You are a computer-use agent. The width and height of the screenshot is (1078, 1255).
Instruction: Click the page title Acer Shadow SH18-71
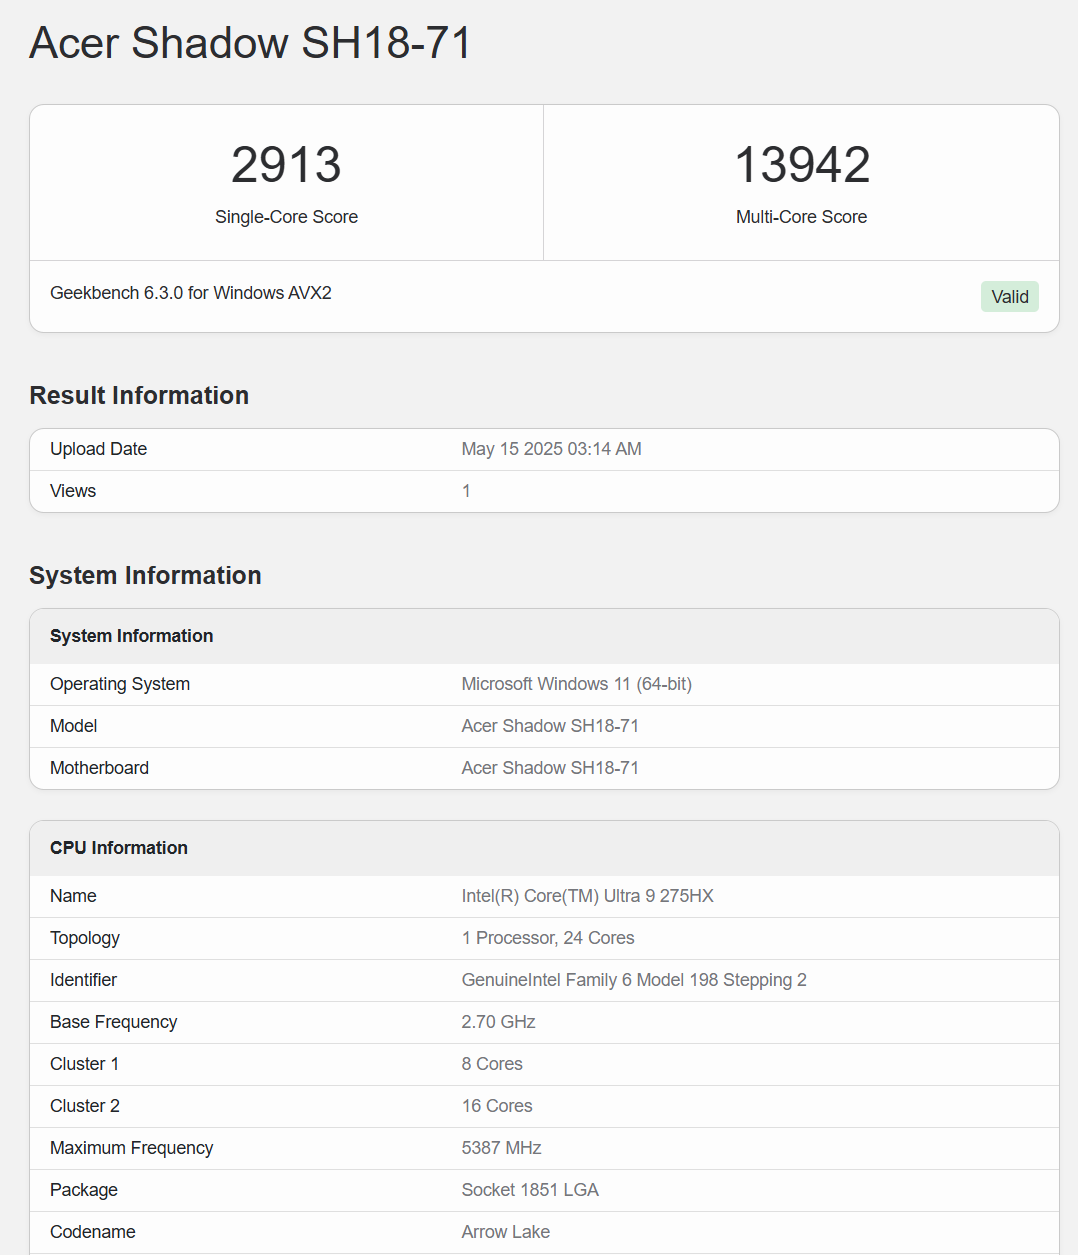(250, 43)
